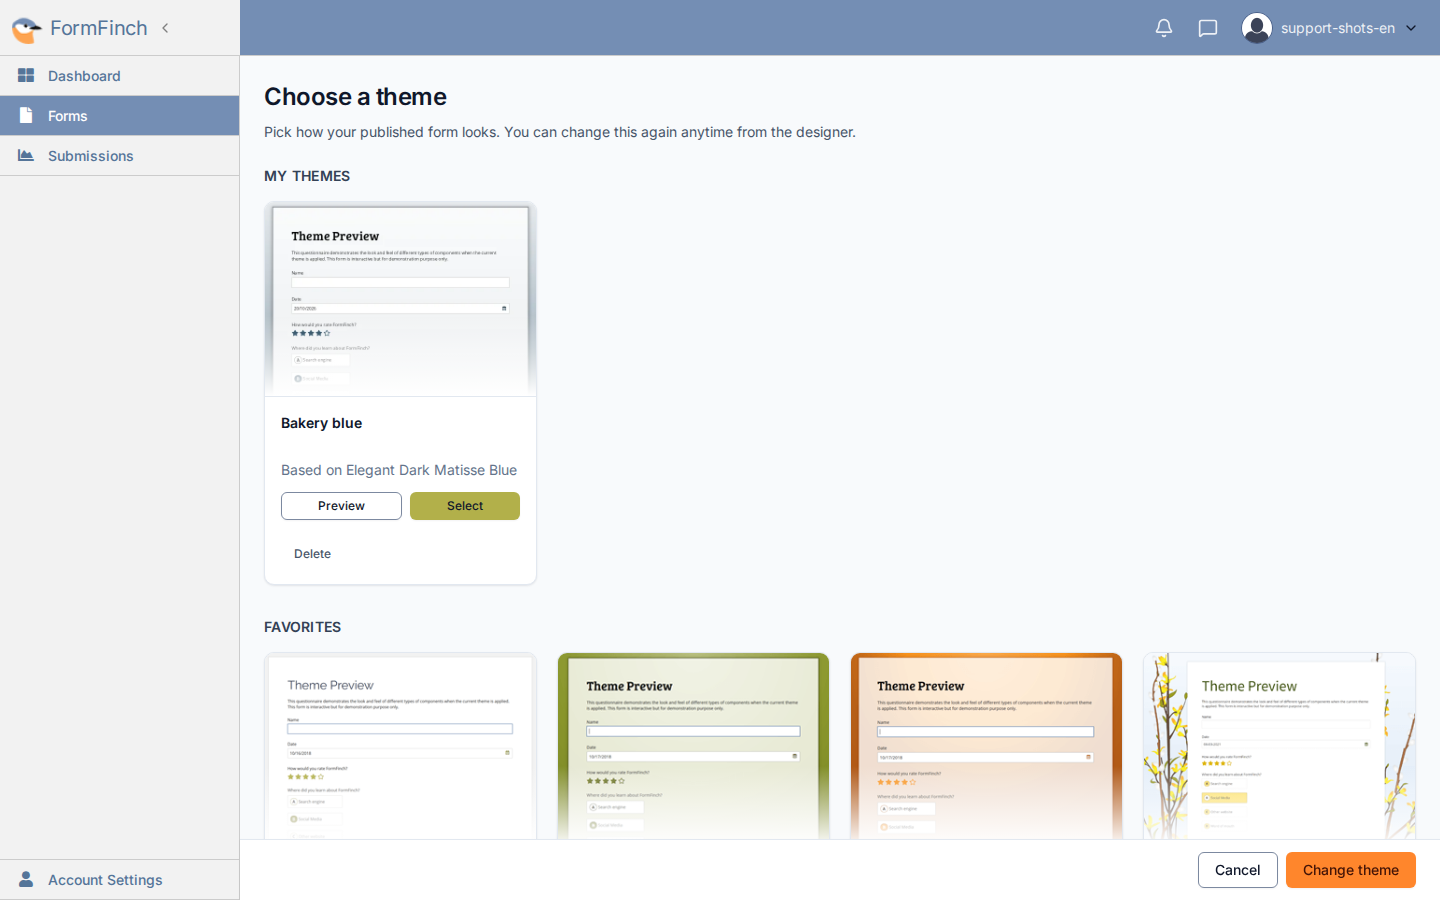Go to Dashboard in sidebar
The image size is (1440, 900).
120,76
